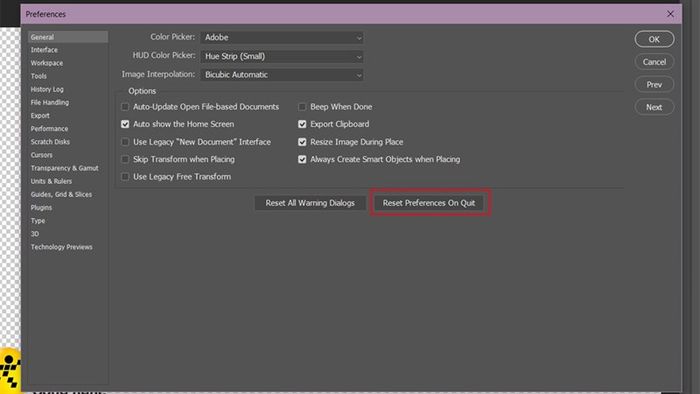
Task: Enable Auto-Update Open File-based Documents
Action: [125, 107]
